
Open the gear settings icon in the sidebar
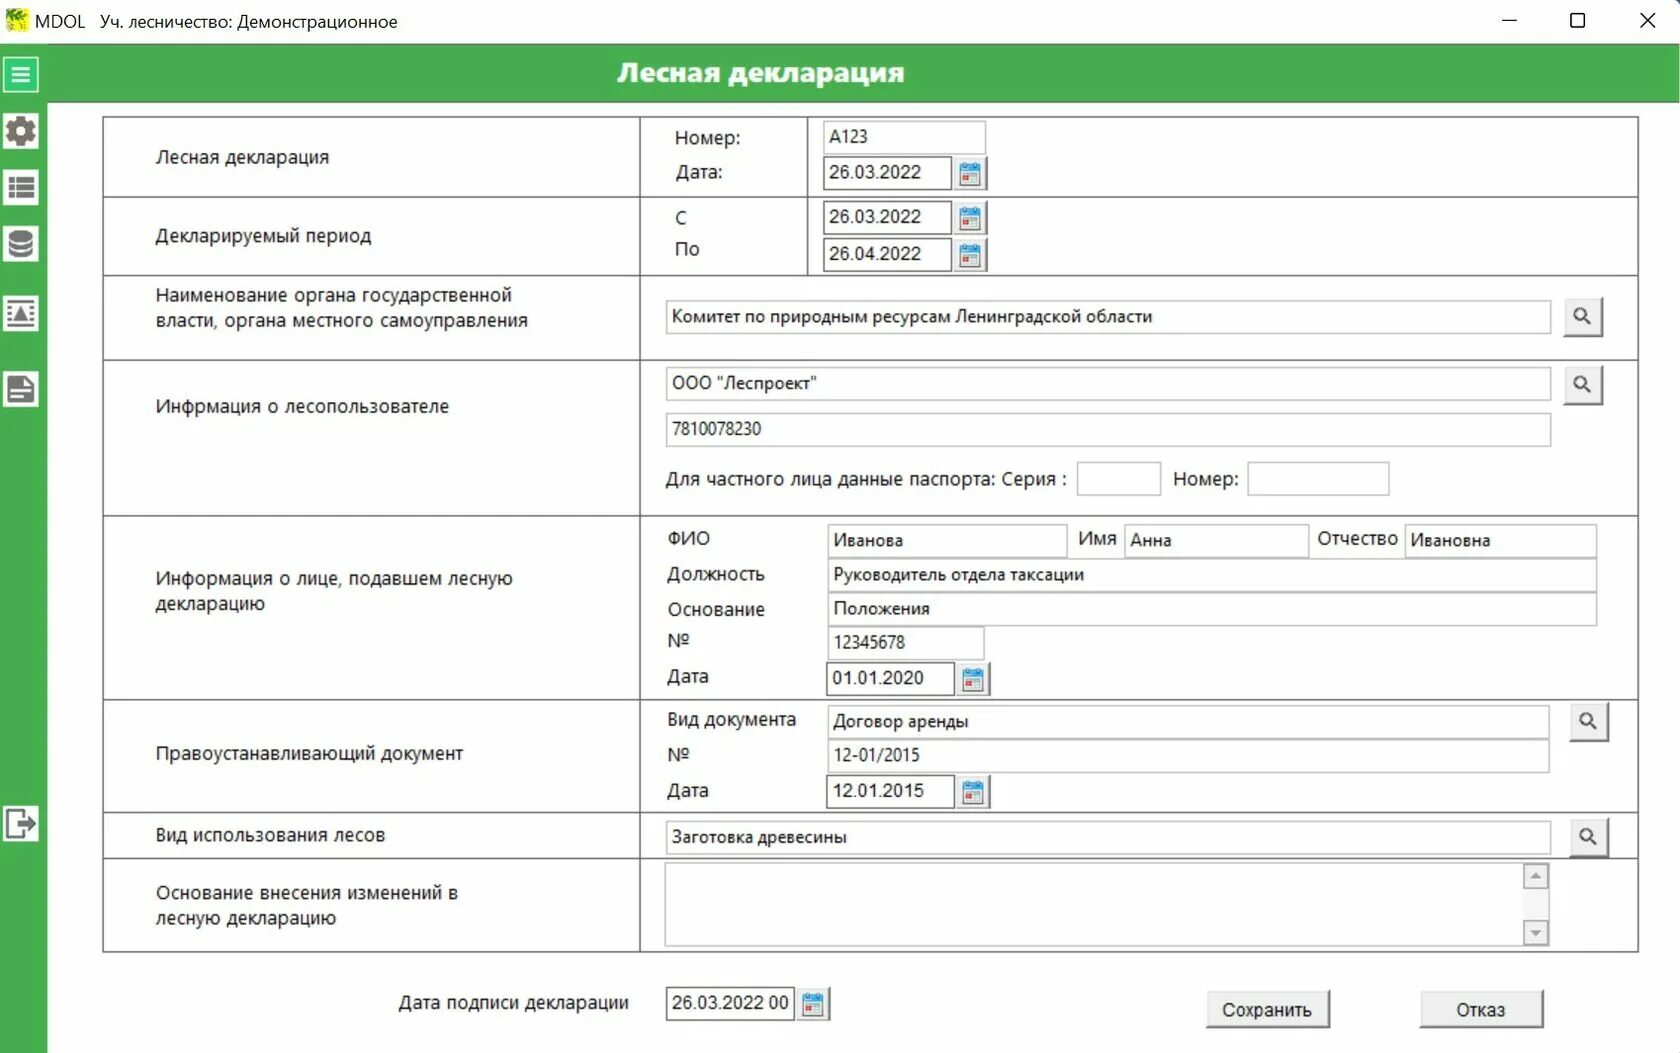point(21,131)
